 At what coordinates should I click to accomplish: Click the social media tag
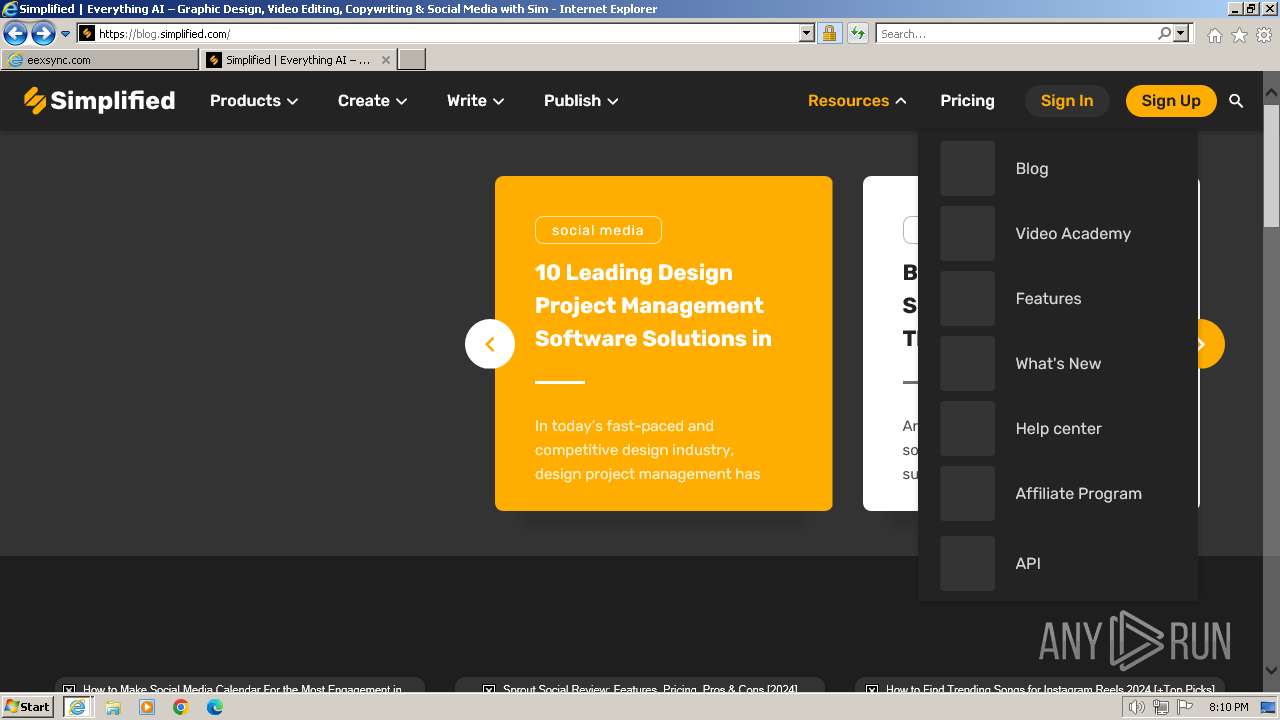click(x=598, y=230)
